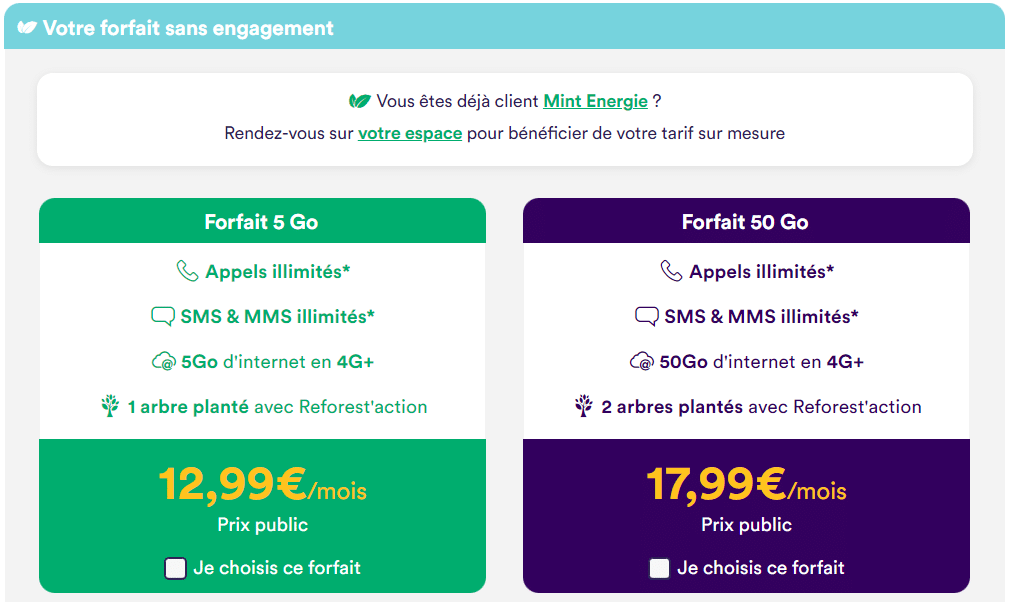Check Je choisis ce forfait for 5 Go
The width and height of the screenshot is (1010, 602).
tap(175, 569)
